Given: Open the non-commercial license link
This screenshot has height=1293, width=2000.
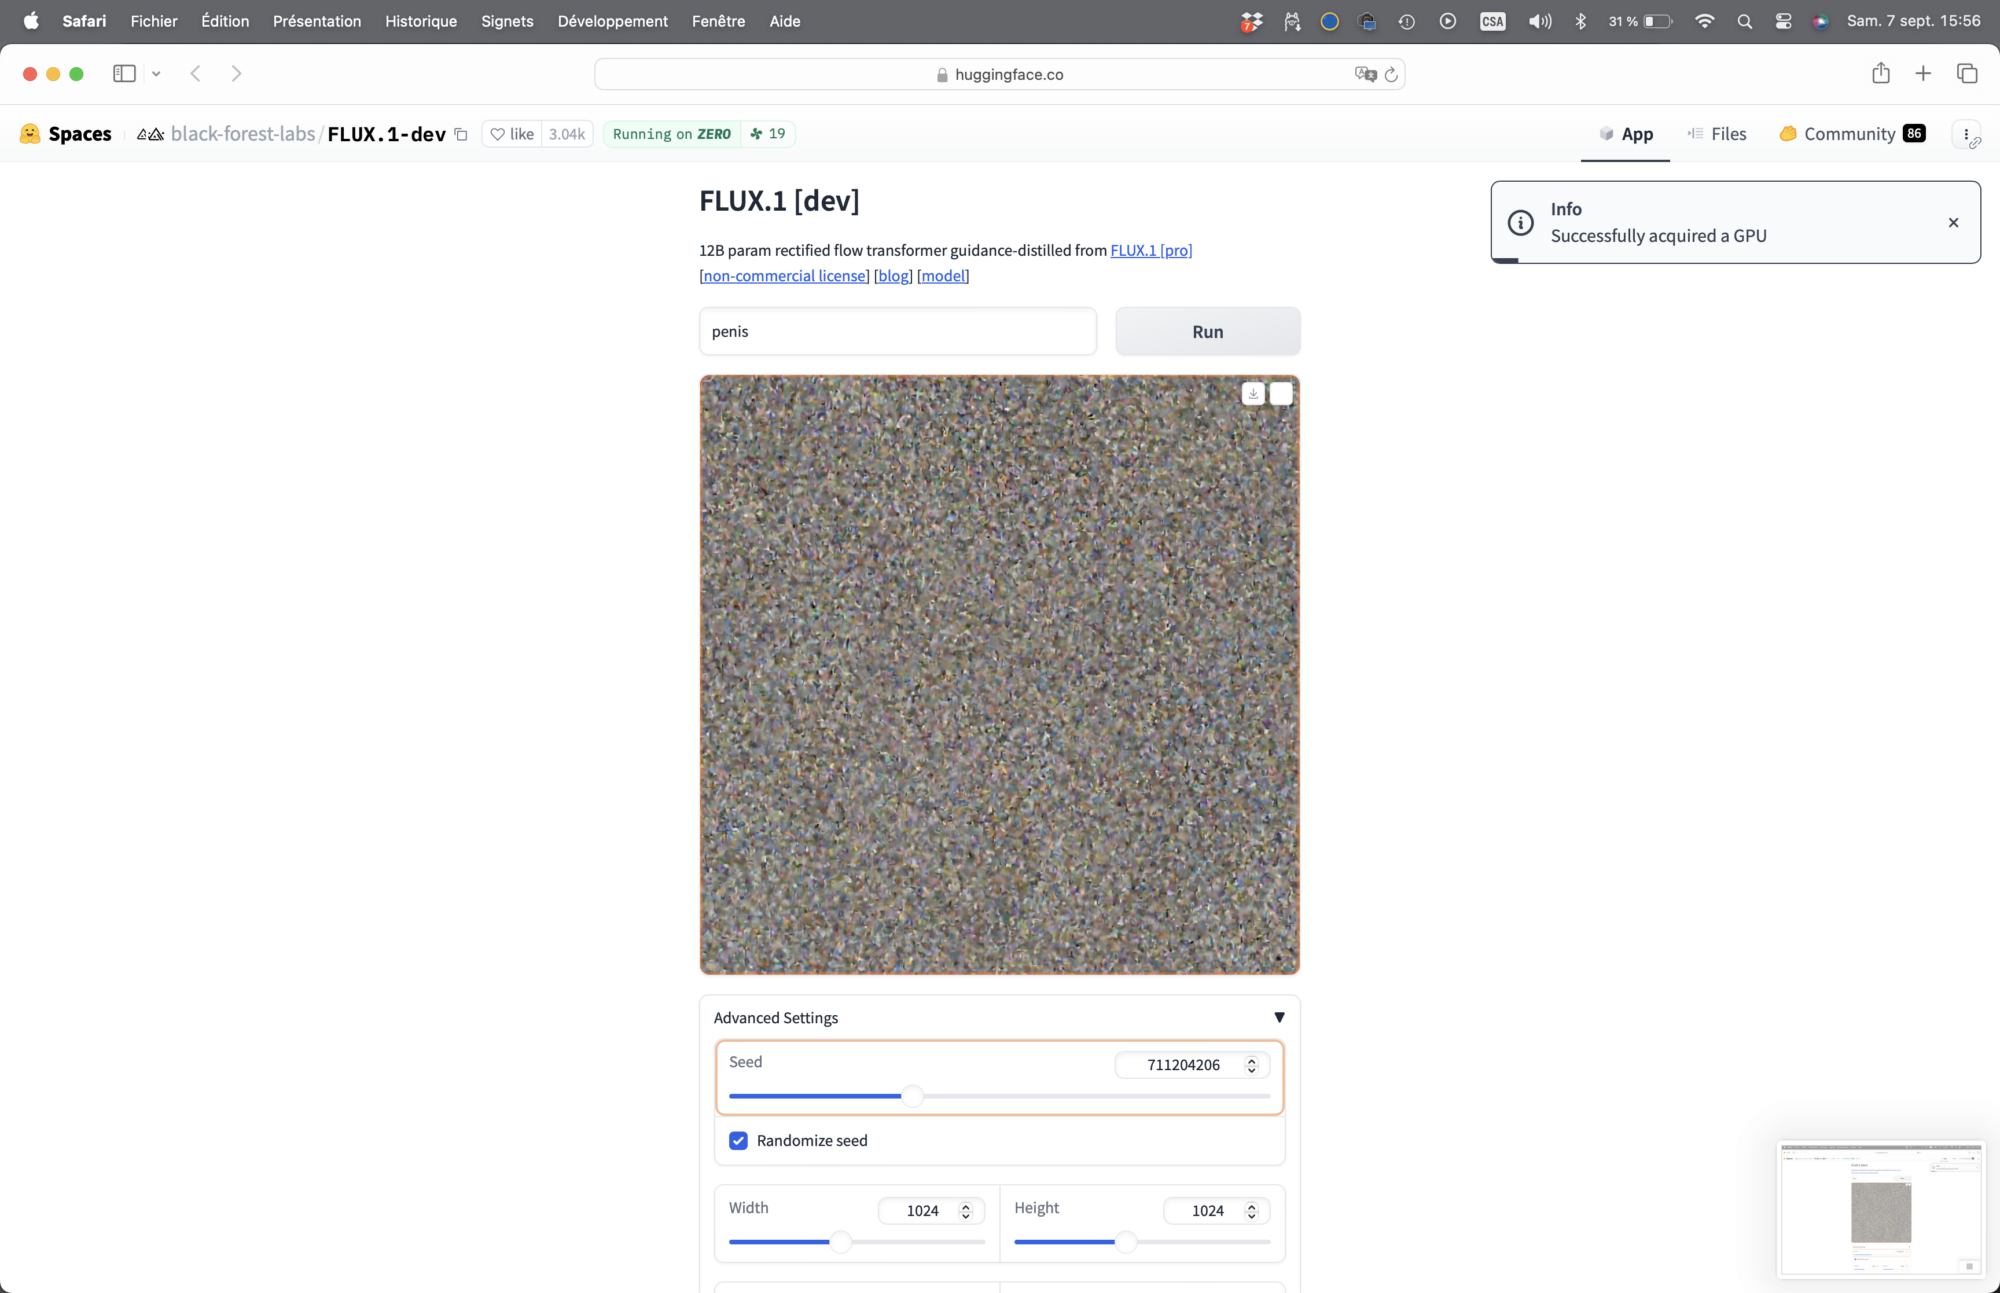Looking at the screenshot, I should pos(785,276).
